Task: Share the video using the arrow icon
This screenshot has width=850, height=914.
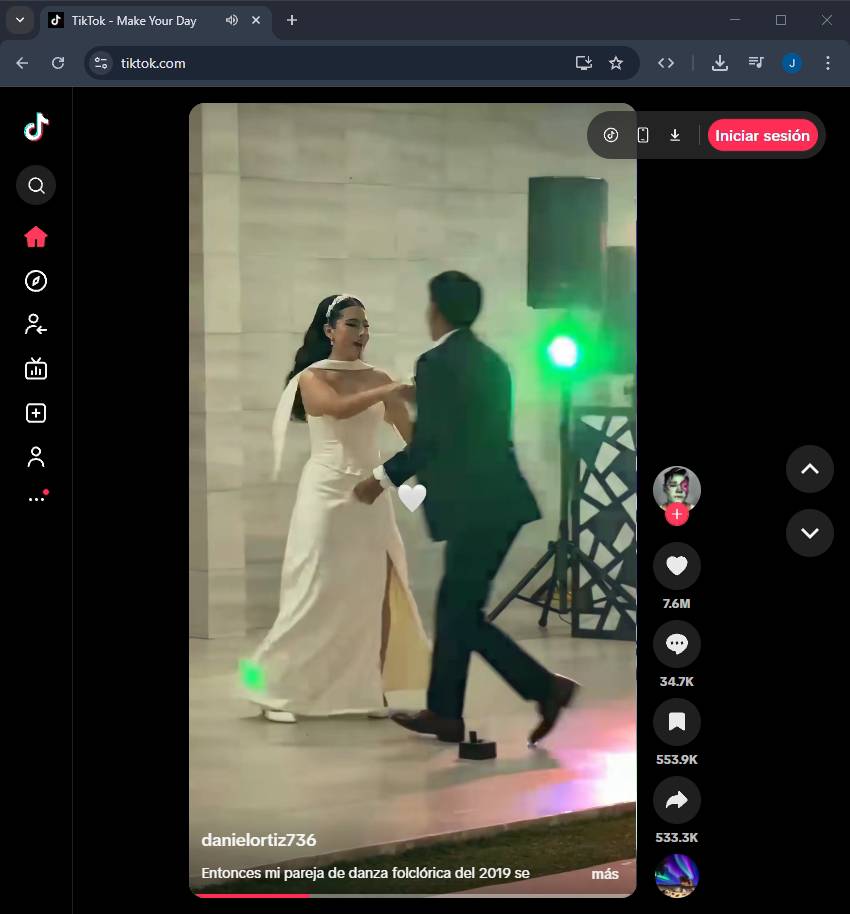Action: pos(676,799)
